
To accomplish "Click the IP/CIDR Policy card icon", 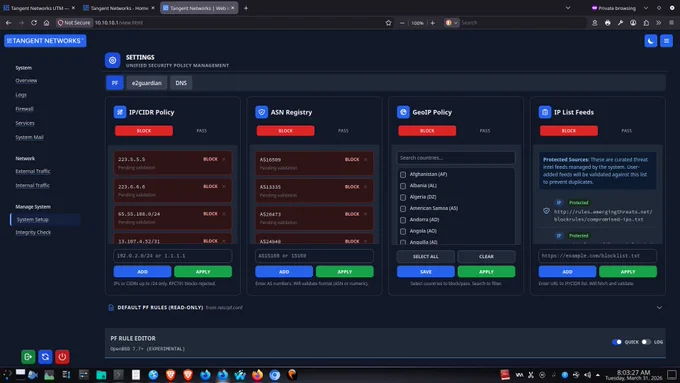I will point(120,112).
